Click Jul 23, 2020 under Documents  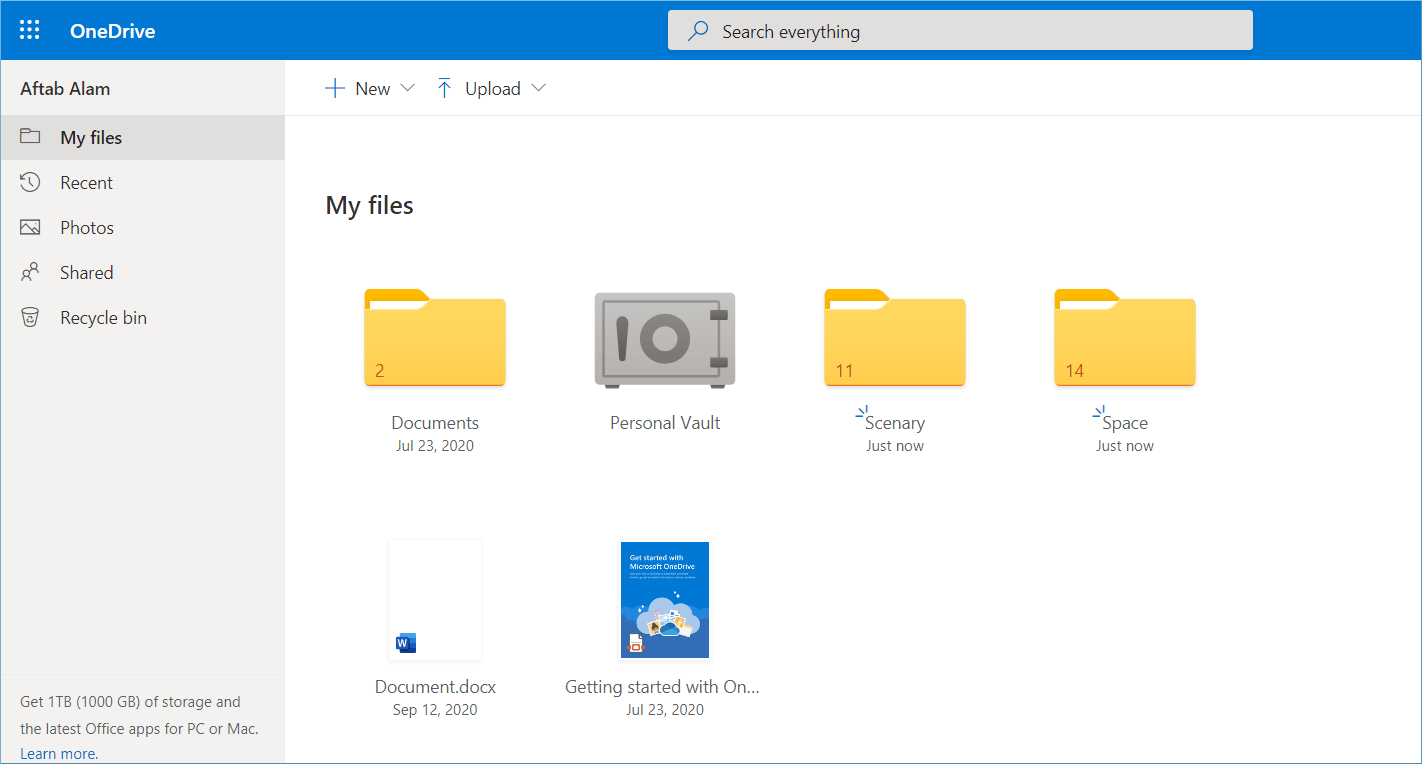[x=435, y=446]
